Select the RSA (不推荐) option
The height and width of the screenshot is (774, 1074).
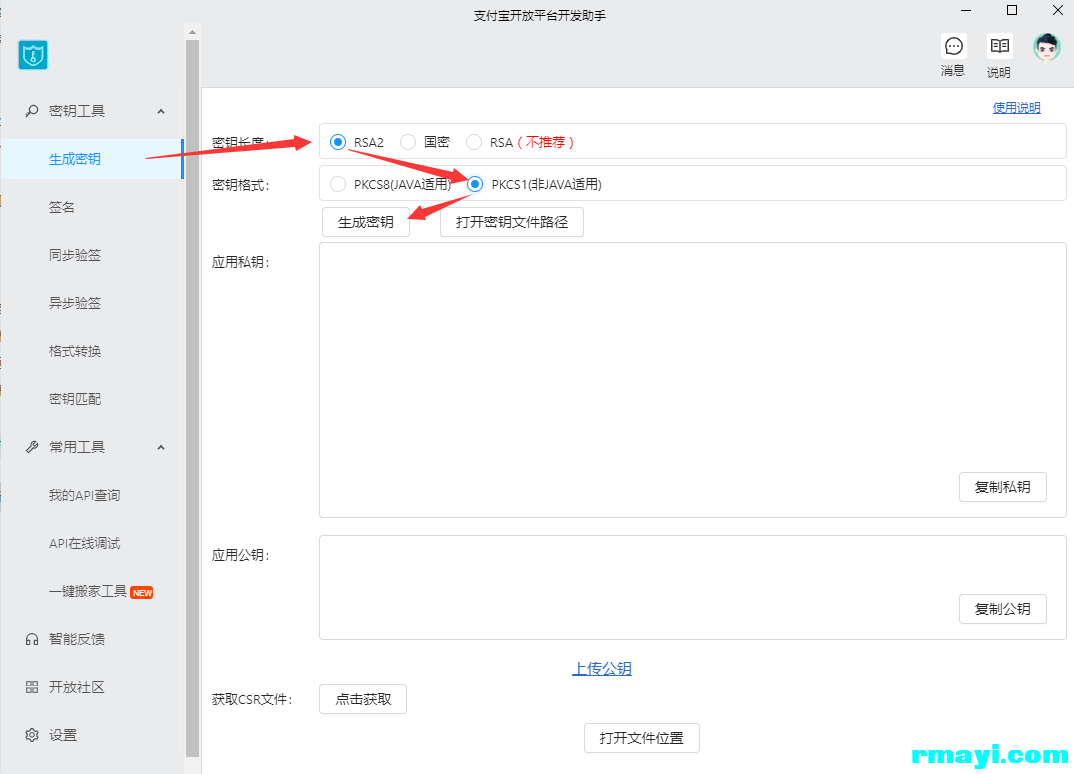click(x=473, y=142)
